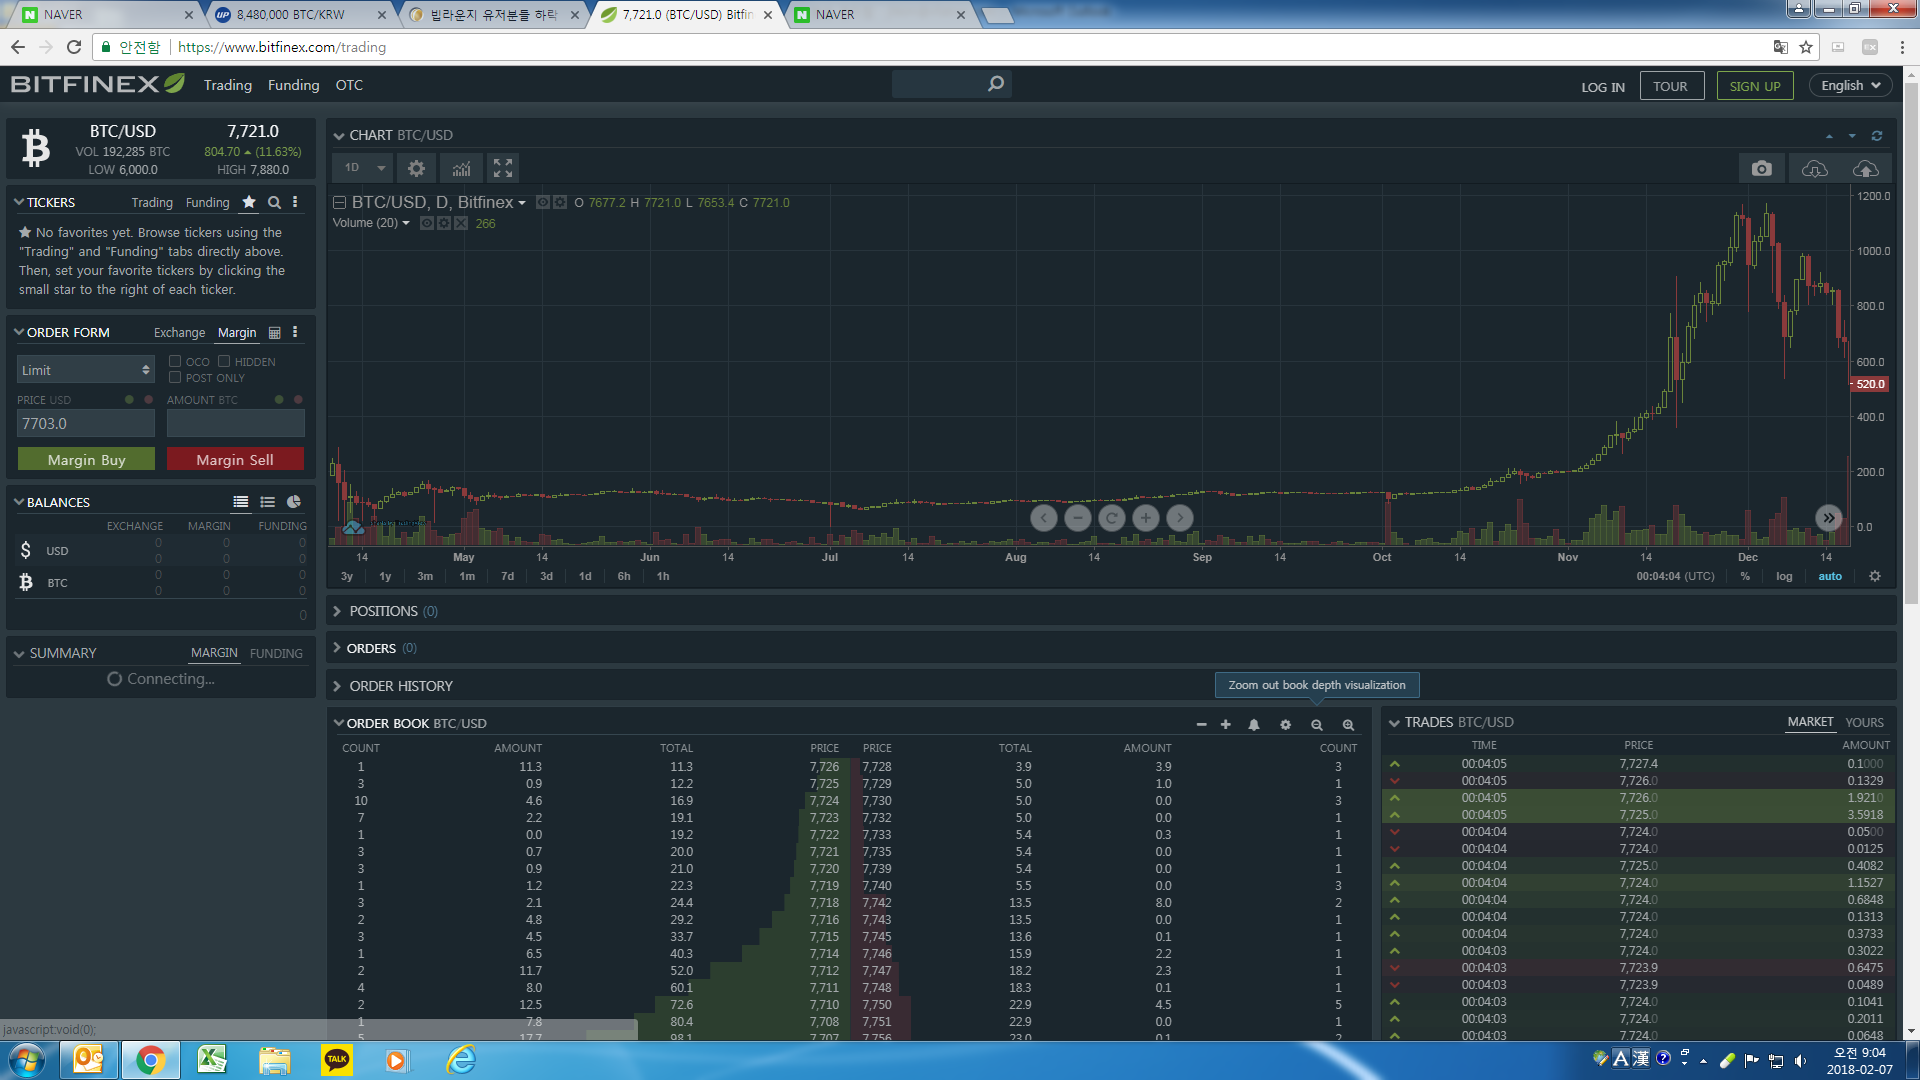Click the PRICE USD input field
This screenshot has width=1920, height=1080.
(x=86, y=424)
